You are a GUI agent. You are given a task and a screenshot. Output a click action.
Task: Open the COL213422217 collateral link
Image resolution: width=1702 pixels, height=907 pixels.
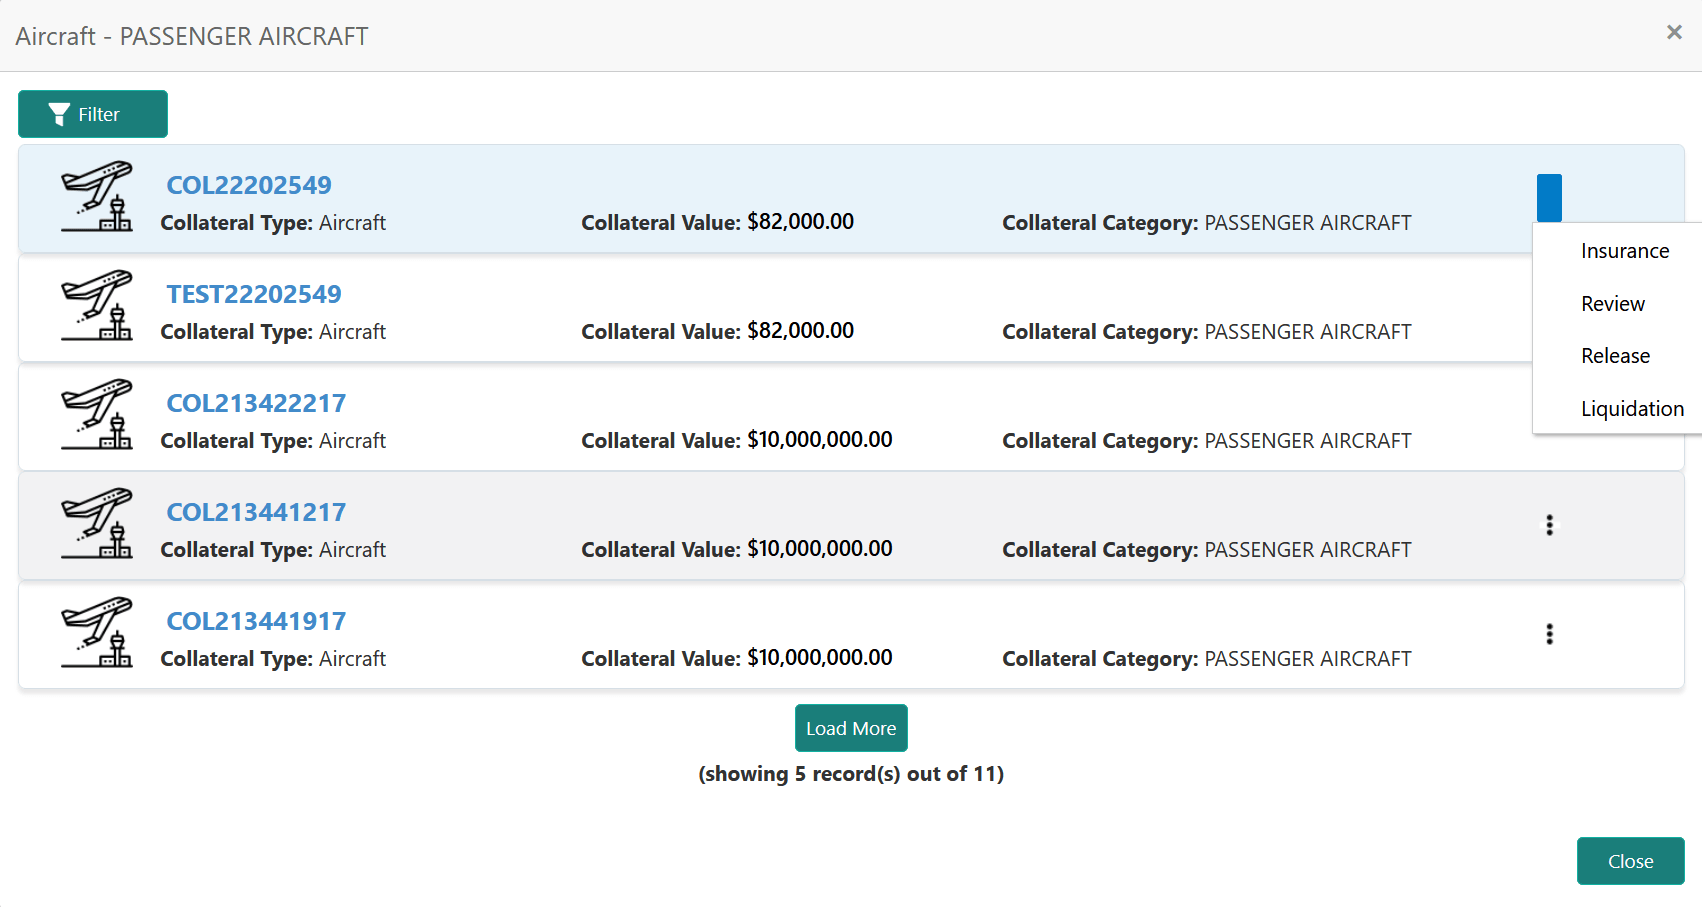(x=256, y=403)
